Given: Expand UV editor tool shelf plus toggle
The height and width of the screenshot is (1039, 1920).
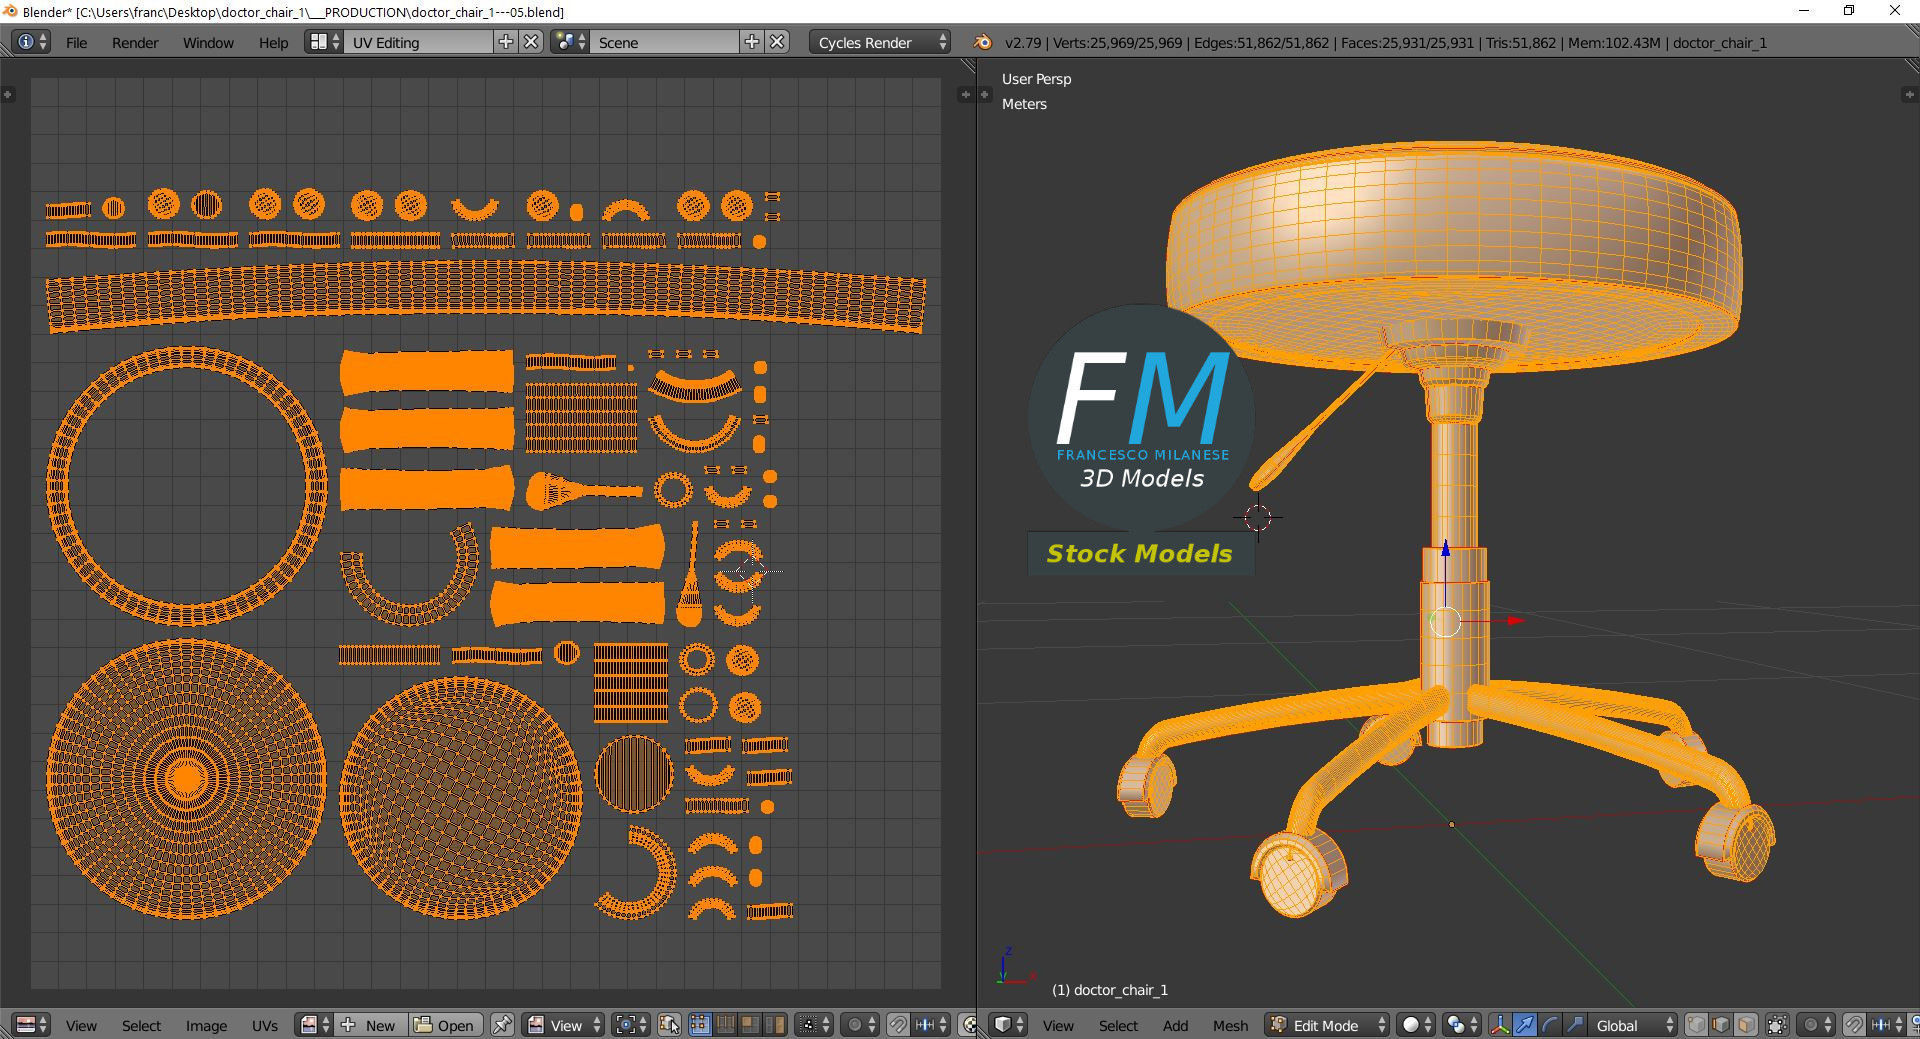Looking at the screenshot, I should [x=8, y=95].
